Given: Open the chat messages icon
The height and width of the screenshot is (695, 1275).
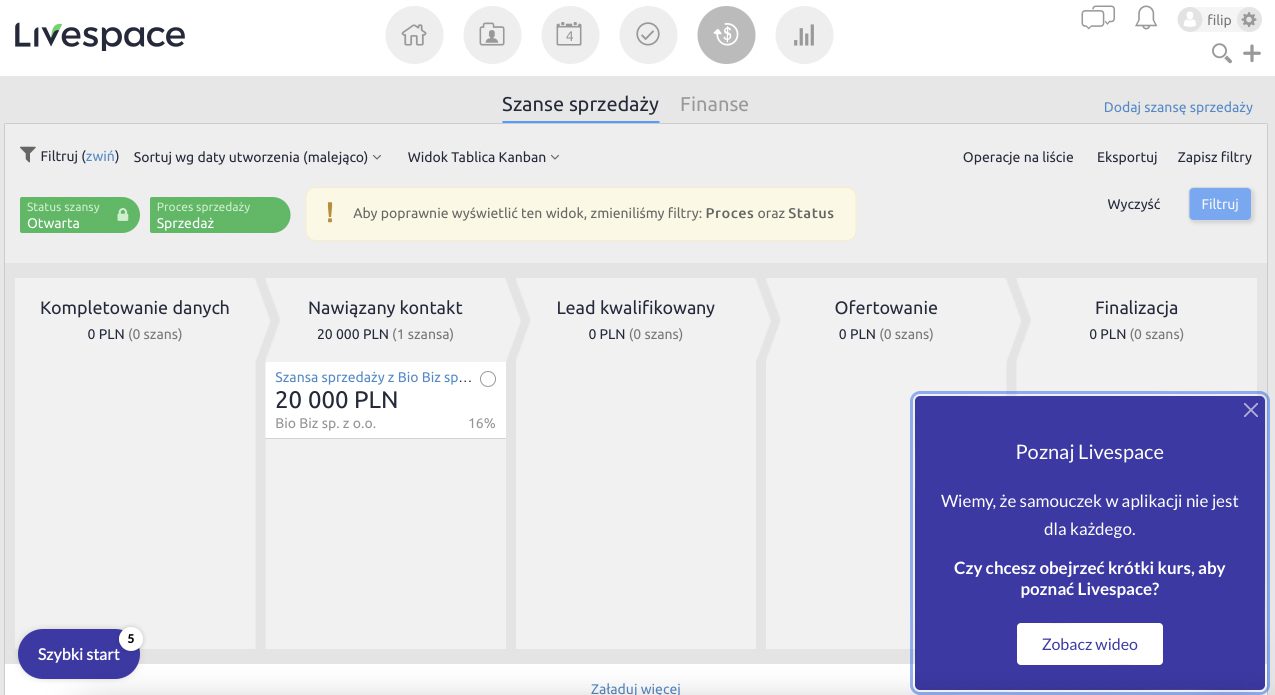Looking at the screenshot, I should click(1097, 18).
